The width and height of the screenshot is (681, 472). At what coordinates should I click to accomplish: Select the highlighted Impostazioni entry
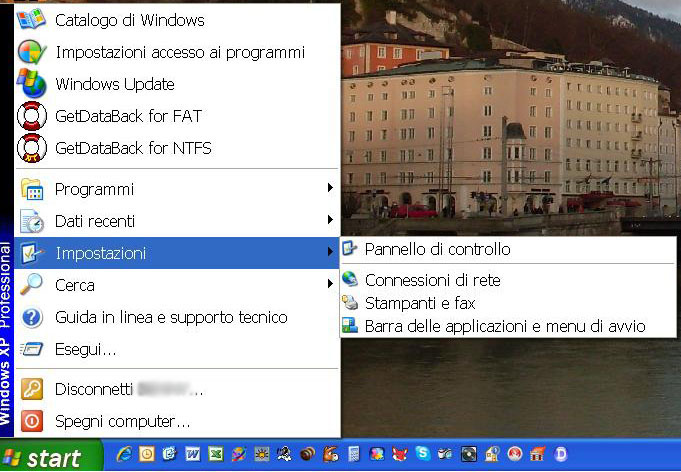pyautogui.click(x=177, y=253)
